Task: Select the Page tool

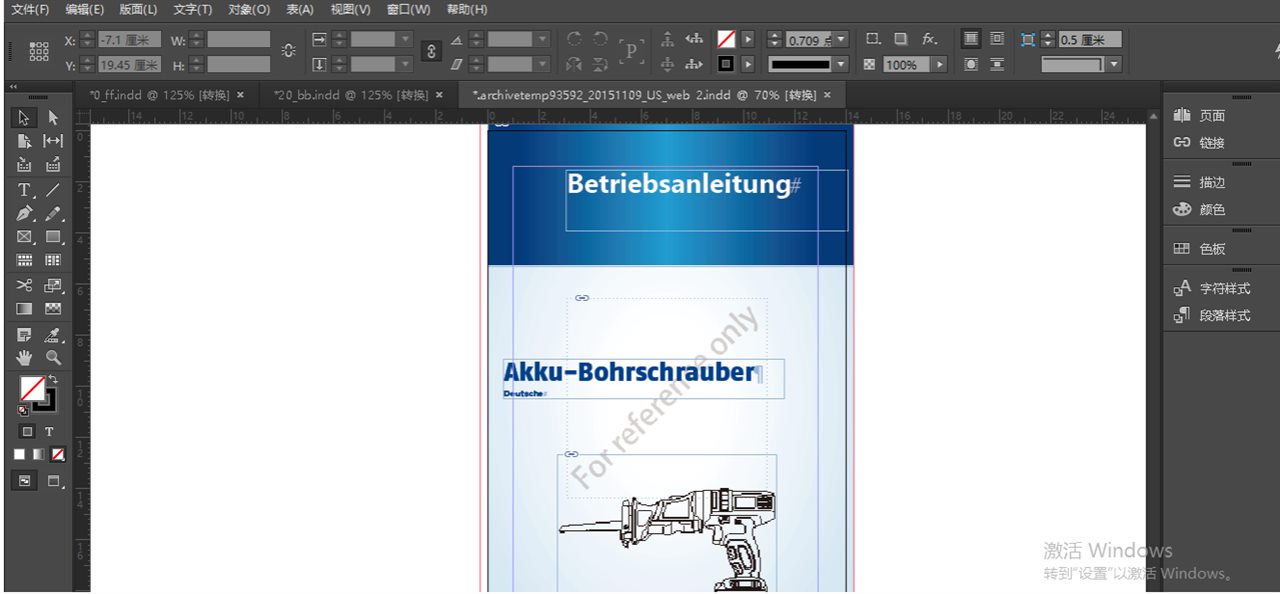Action: pyautogui.click(x=24, y=142)
